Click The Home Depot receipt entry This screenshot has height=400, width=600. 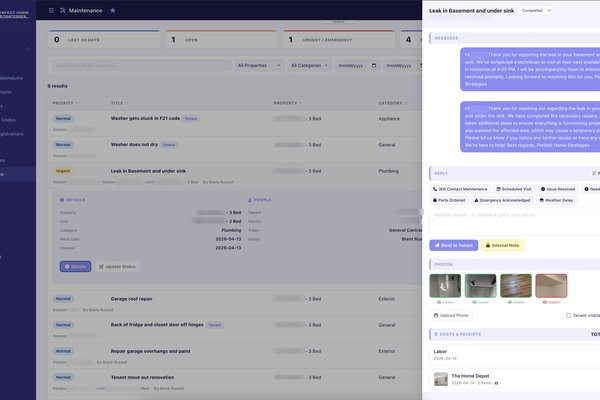point(515,379)
